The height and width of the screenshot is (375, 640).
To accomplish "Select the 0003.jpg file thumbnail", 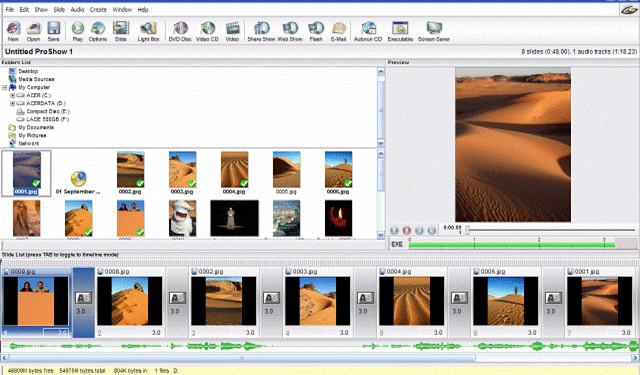I will pyautogui.click(x=182, y=173).
